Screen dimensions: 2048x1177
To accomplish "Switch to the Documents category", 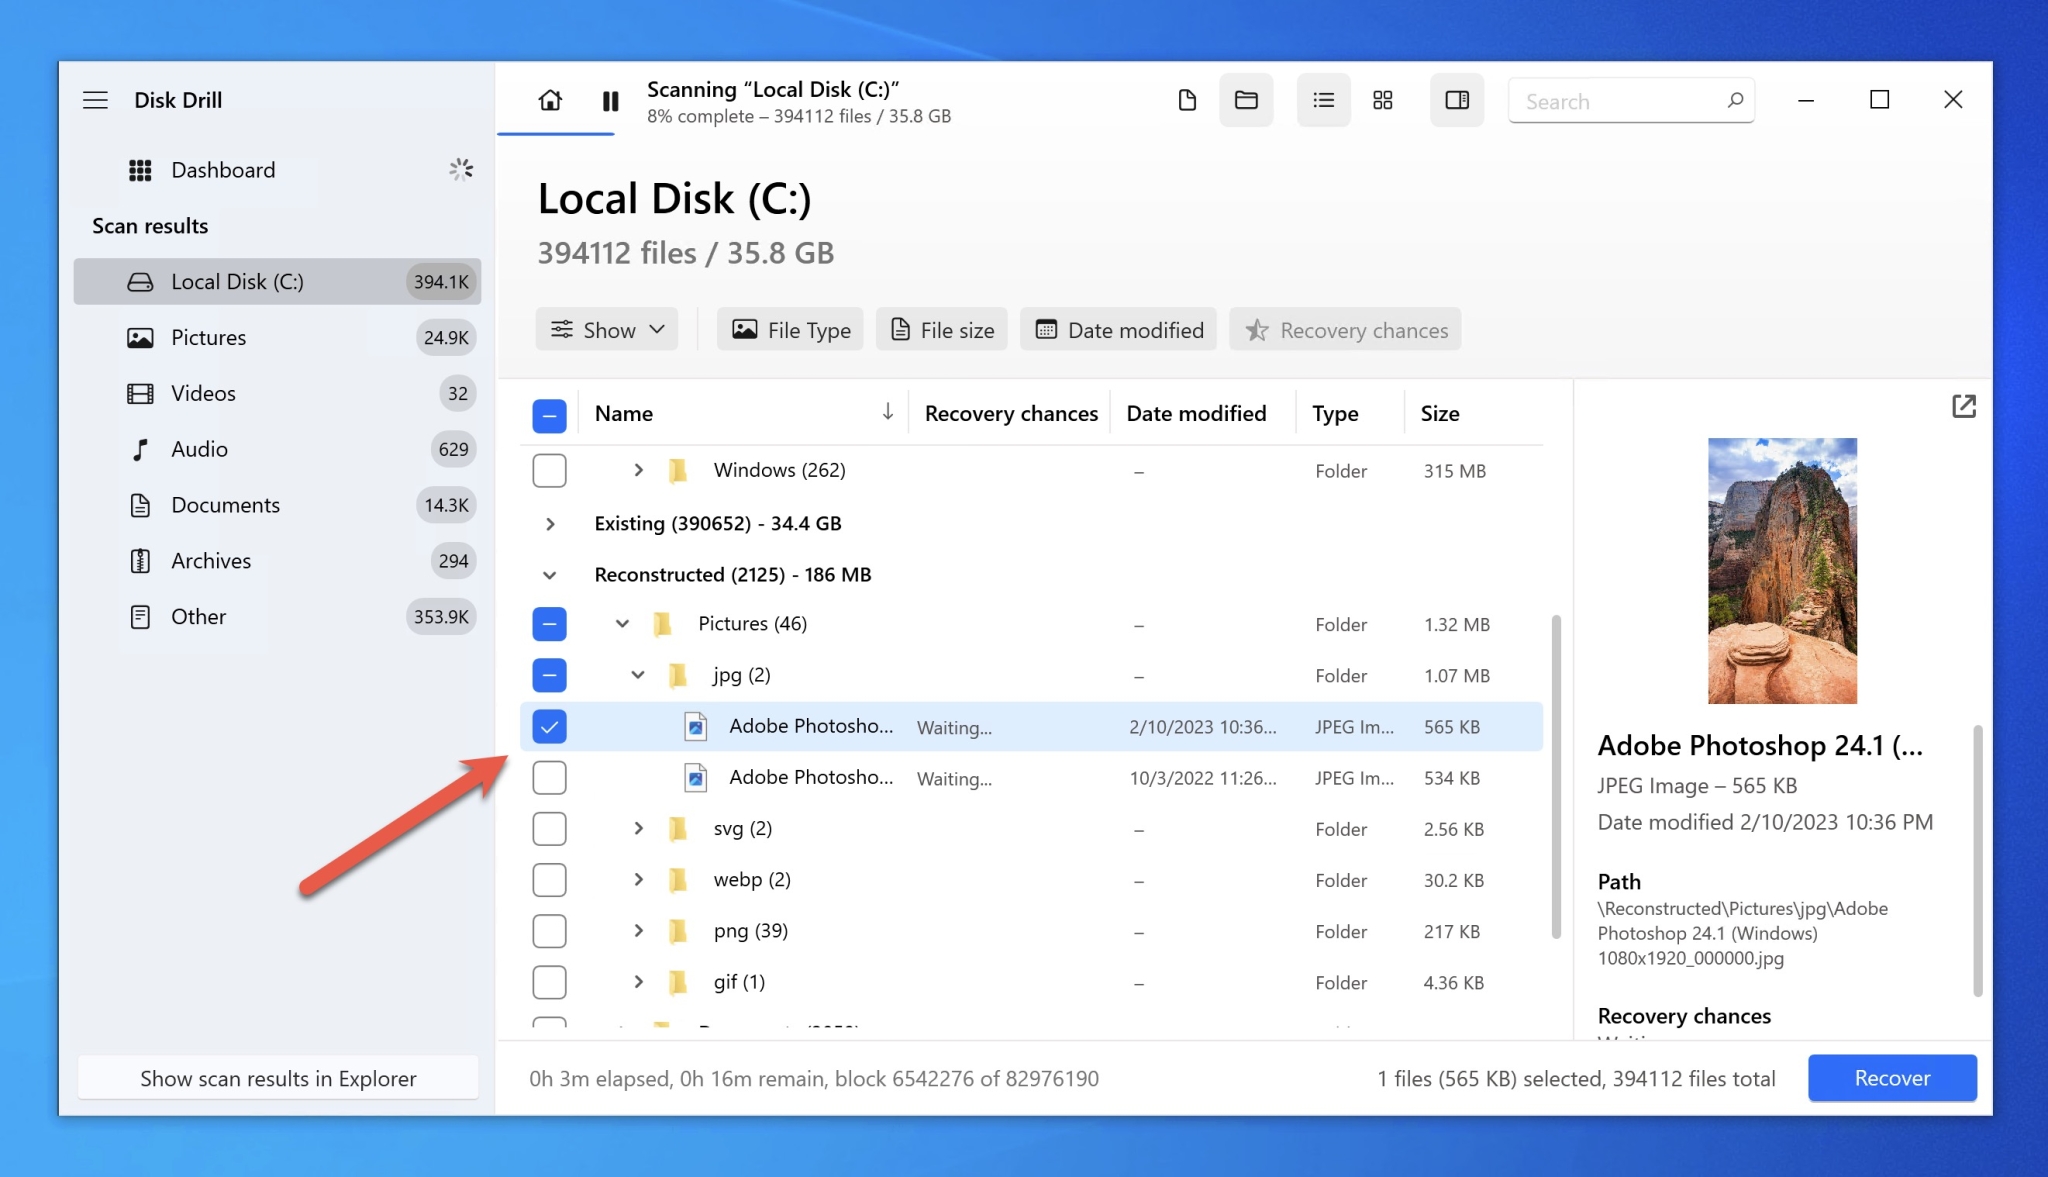I will click(x=226, y=505).
